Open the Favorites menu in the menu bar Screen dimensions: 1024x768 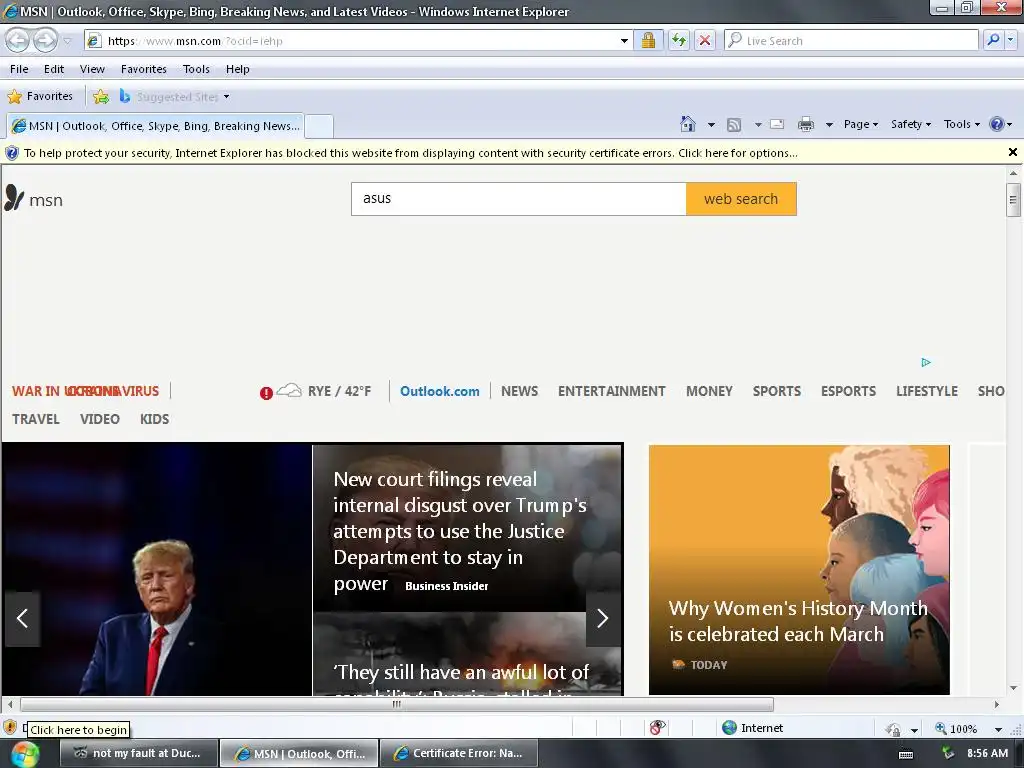[x=144, y=69]
